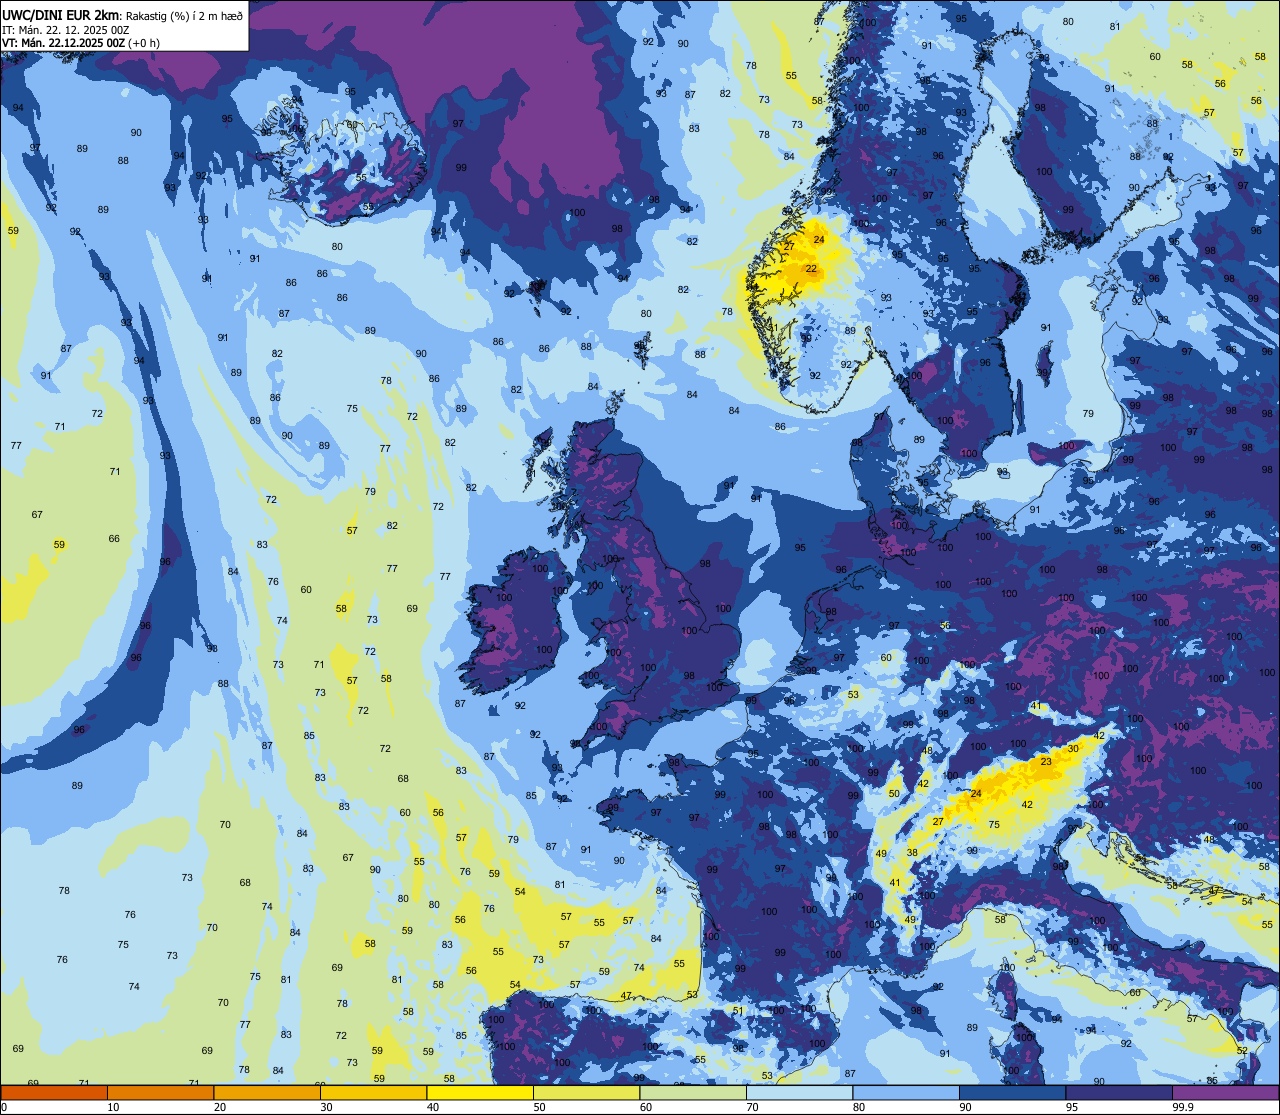
Task: Click the purple above-99.9 legend segment
Action: click(1225, 1092)
